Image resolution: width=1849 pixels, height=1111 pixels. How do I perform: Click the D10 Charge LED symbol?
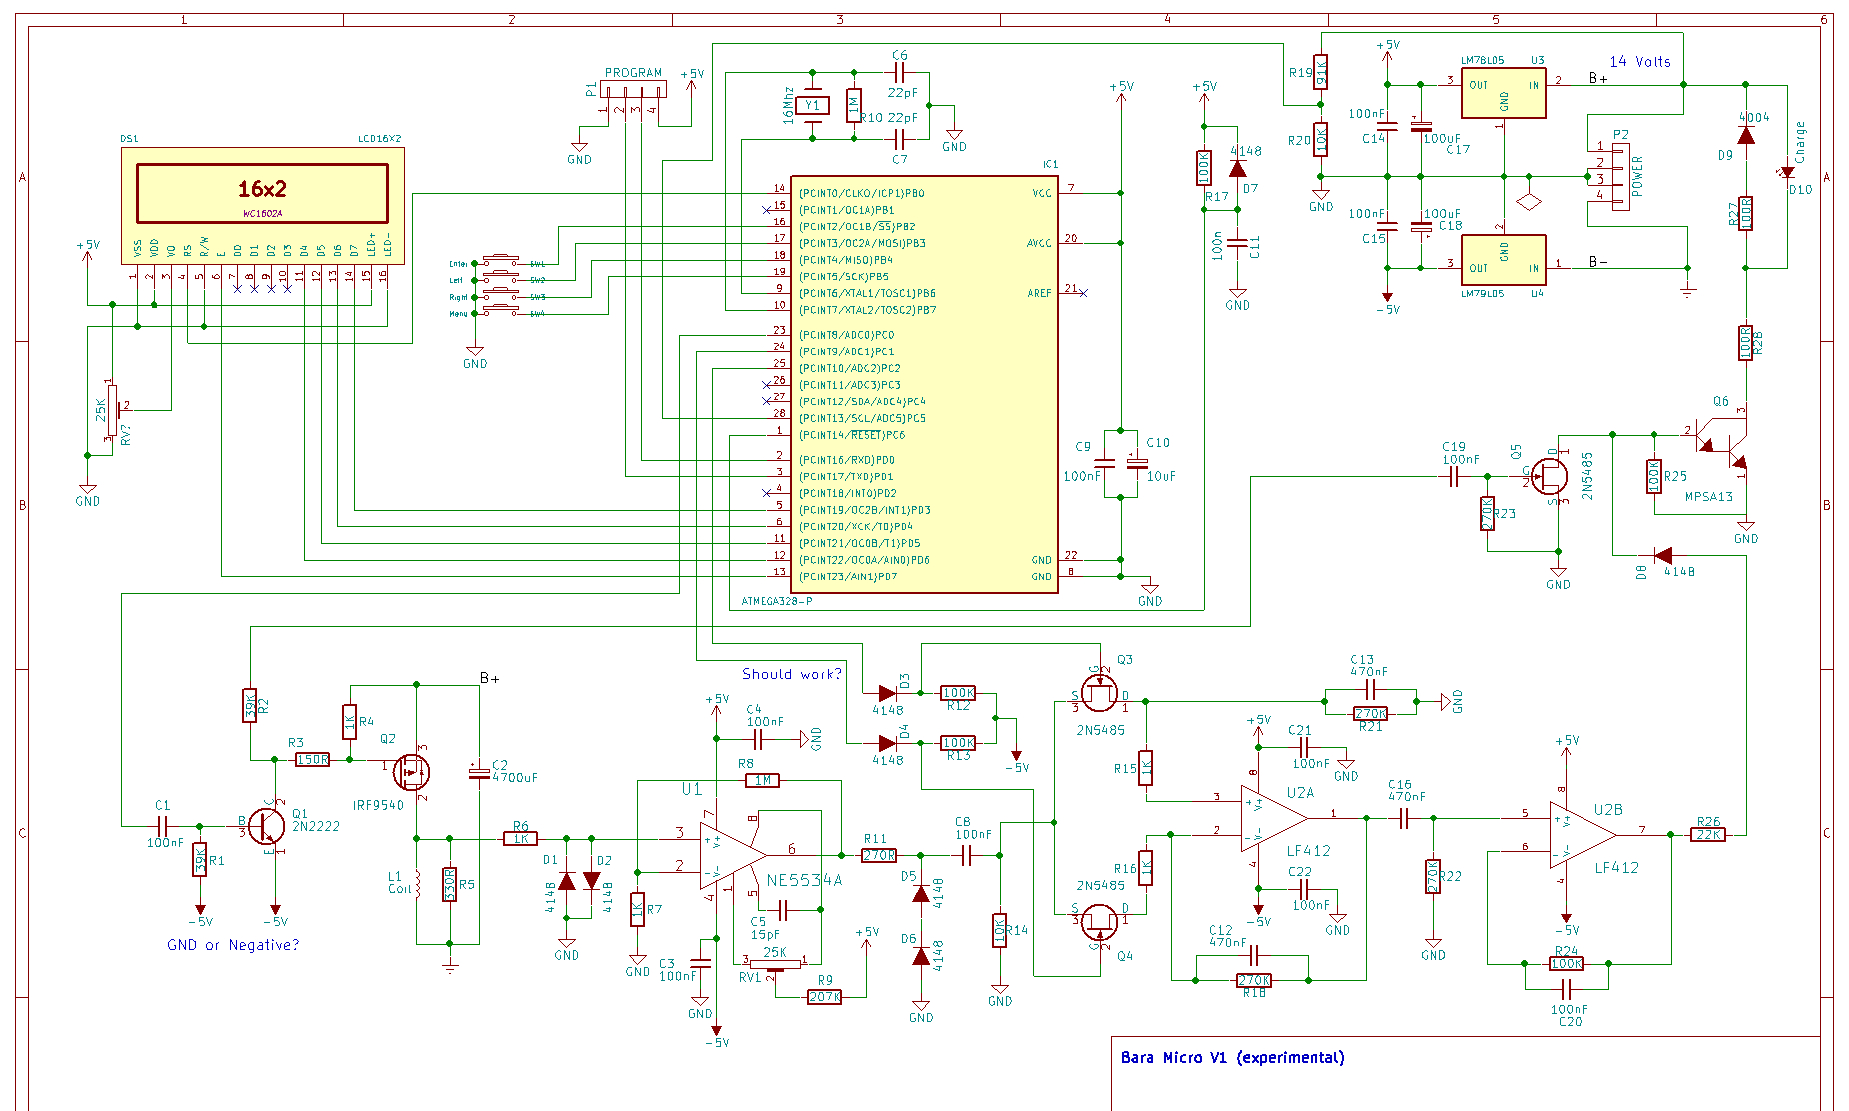[x=1787, y=172]
